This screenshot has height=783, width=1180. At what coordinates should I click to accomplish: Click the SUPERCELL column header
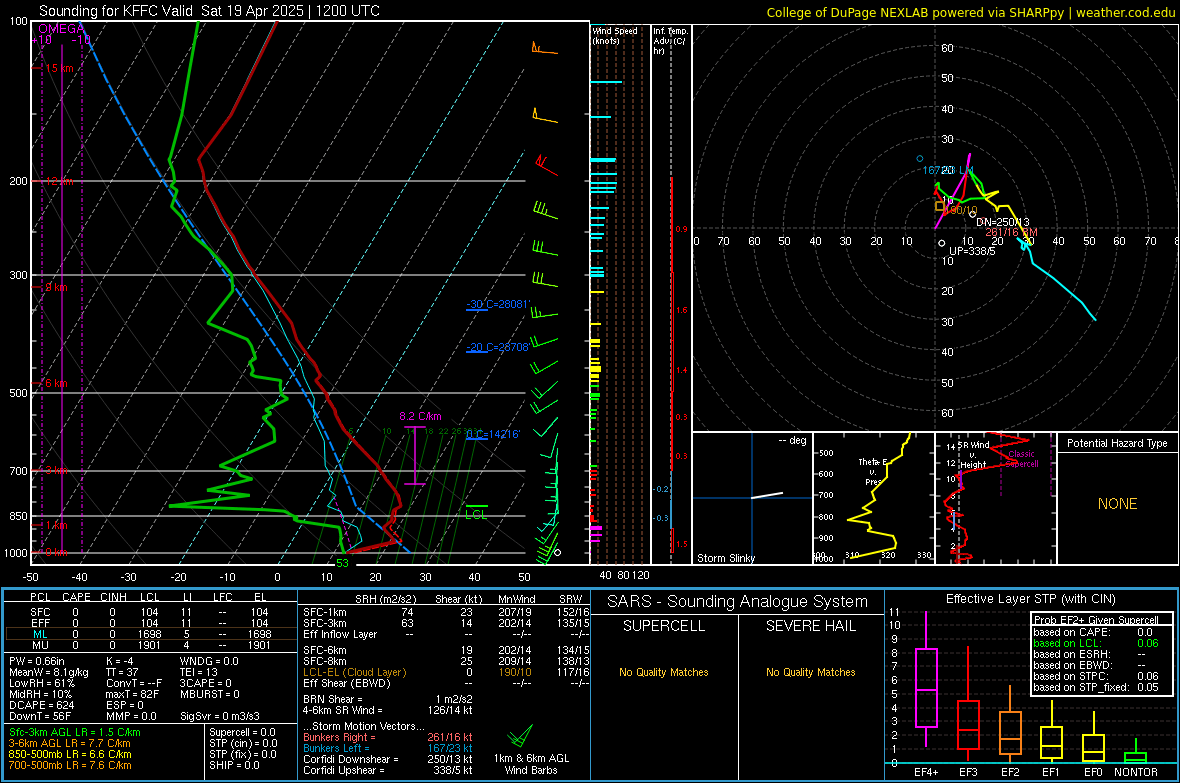point(664,626)
